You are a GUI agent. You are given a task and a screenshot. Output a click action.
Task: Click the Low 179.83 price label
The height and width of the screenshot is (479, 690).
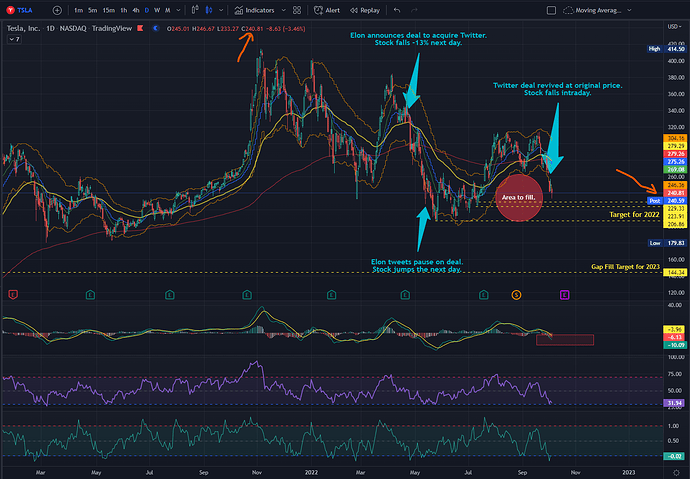[x=667, y=243]
